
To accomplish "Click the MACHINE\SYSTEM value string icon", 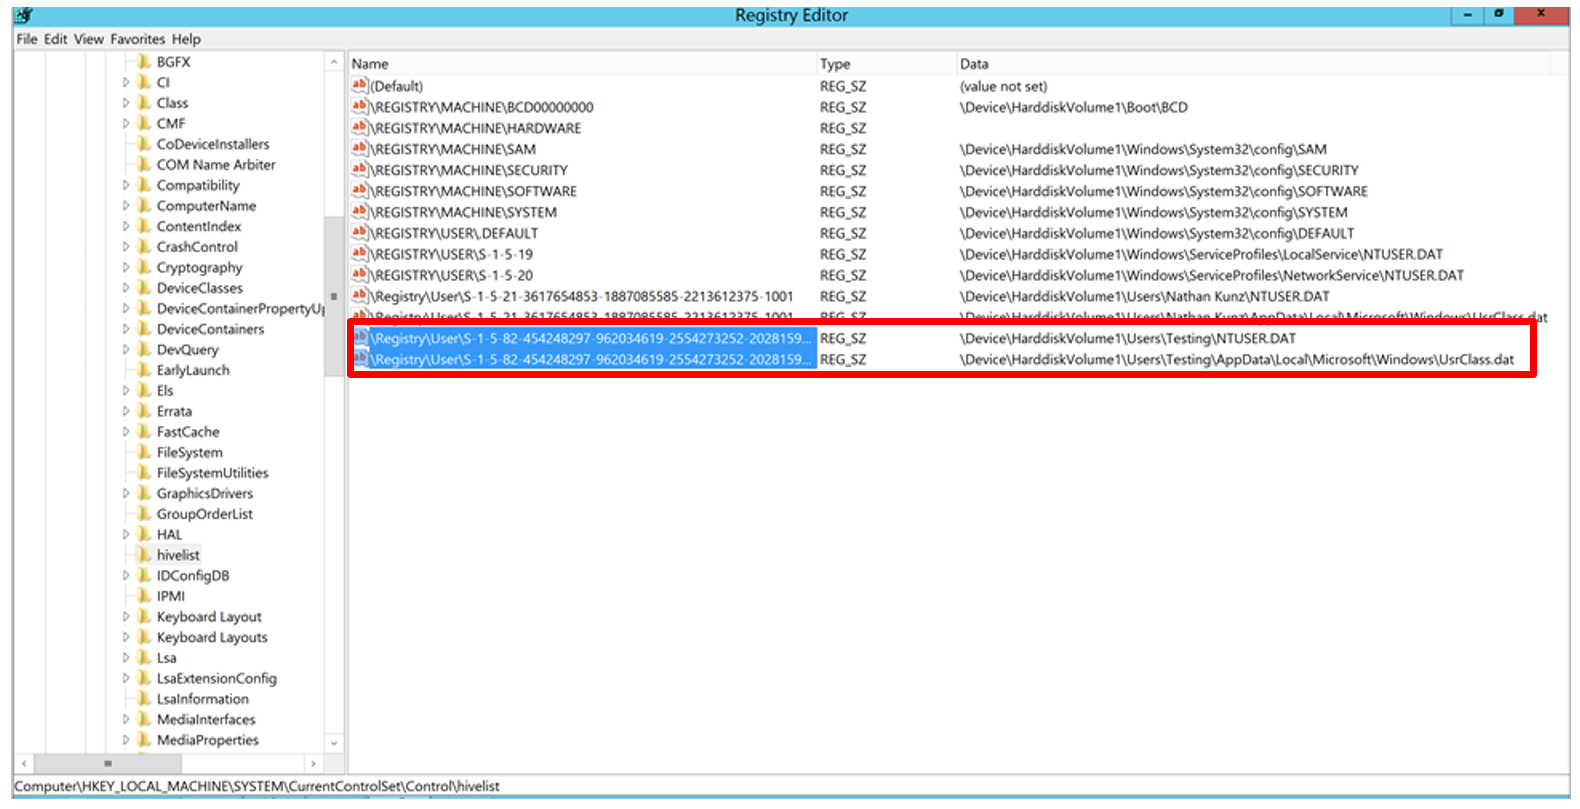I will coord(360,212).
